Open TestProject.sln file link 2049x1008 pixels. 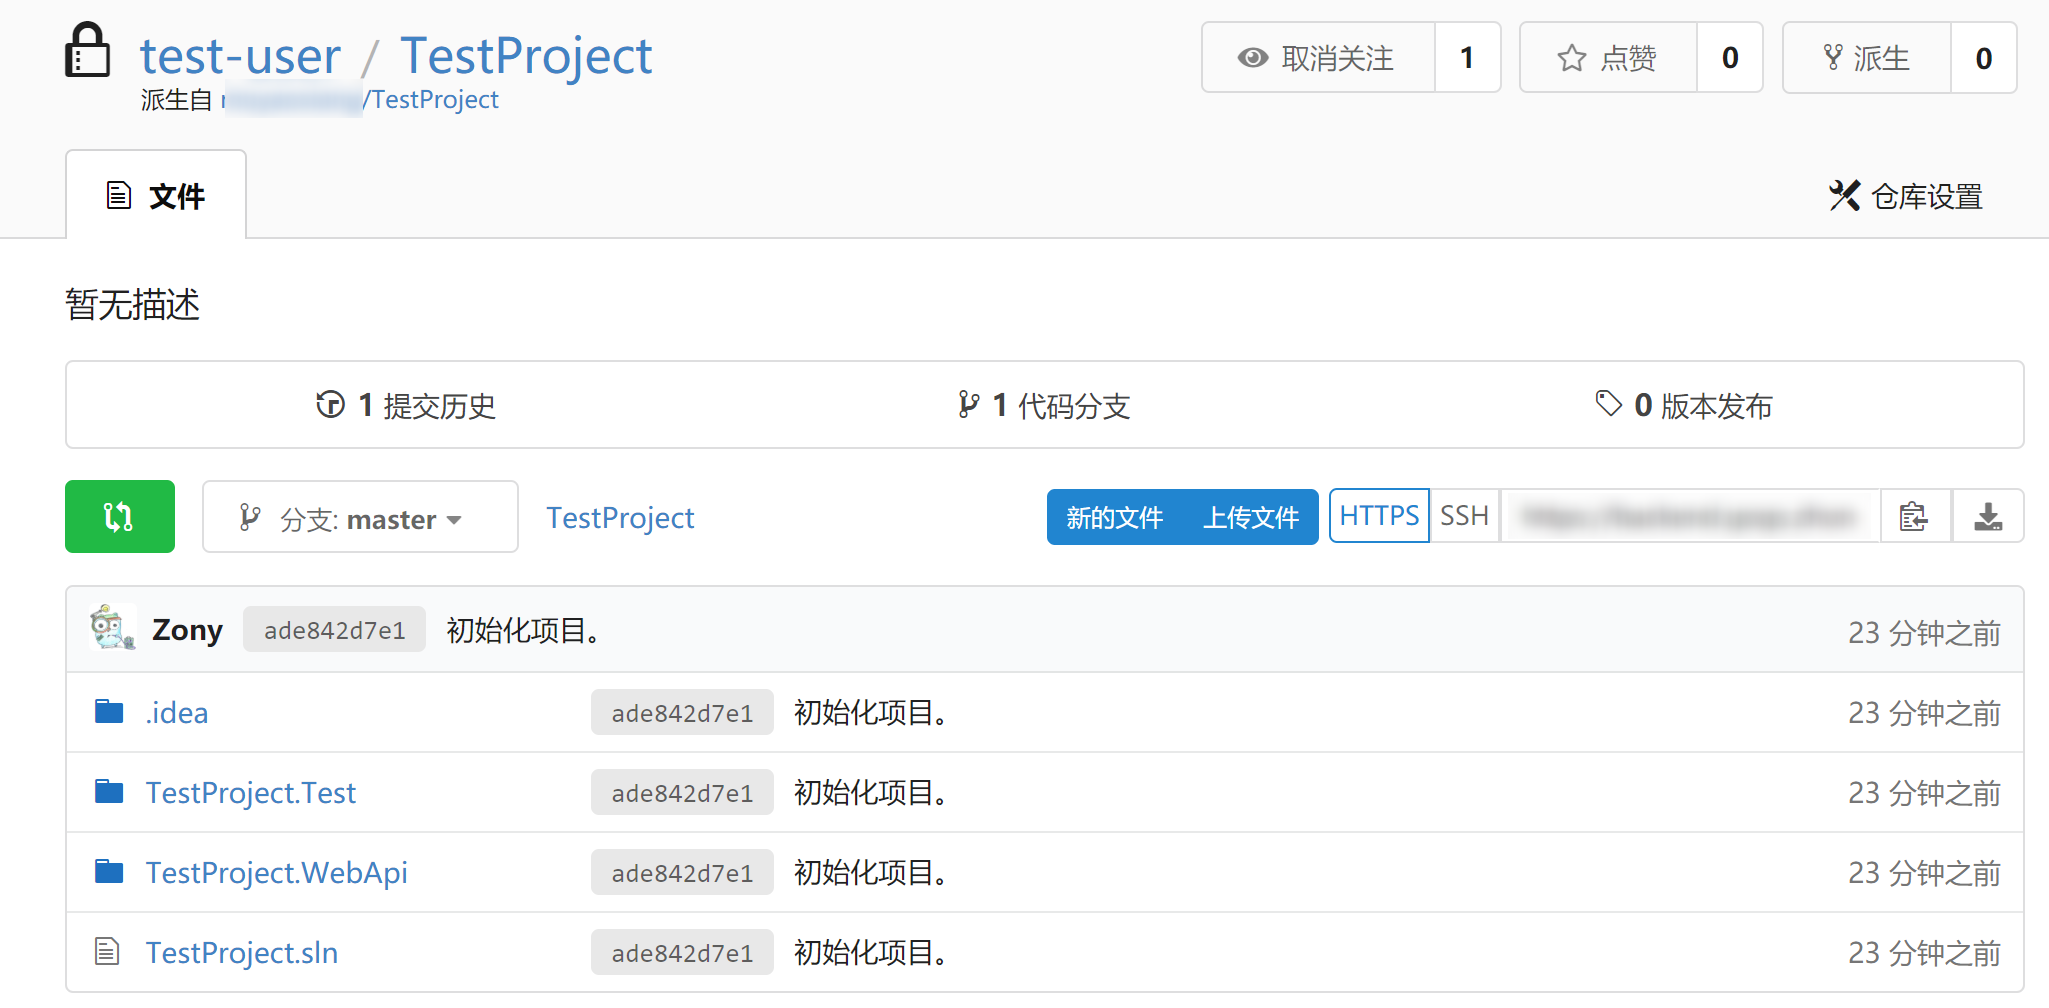(242, 953)
